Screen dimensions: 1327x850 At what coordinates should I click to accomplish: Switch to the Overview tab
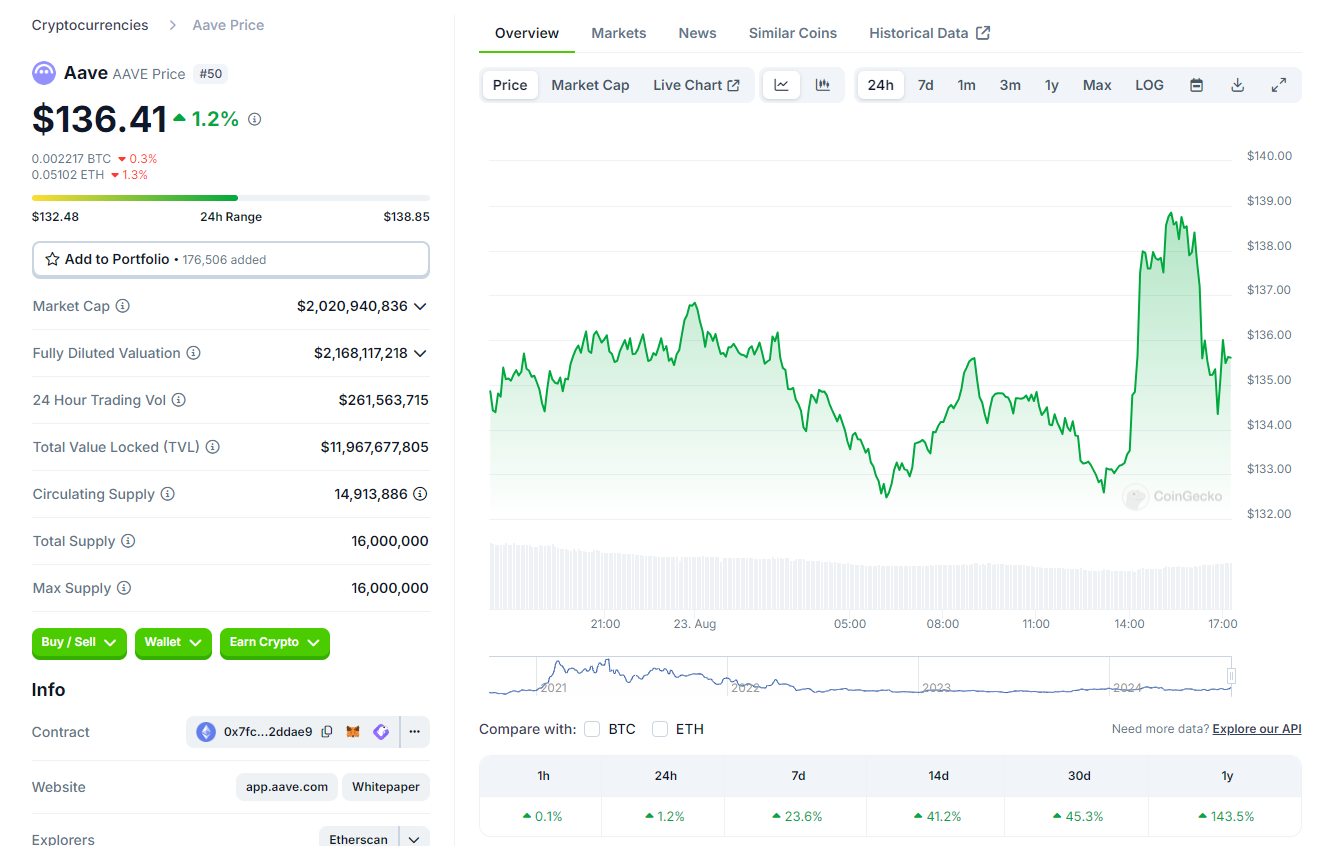[x=527, y=33]
